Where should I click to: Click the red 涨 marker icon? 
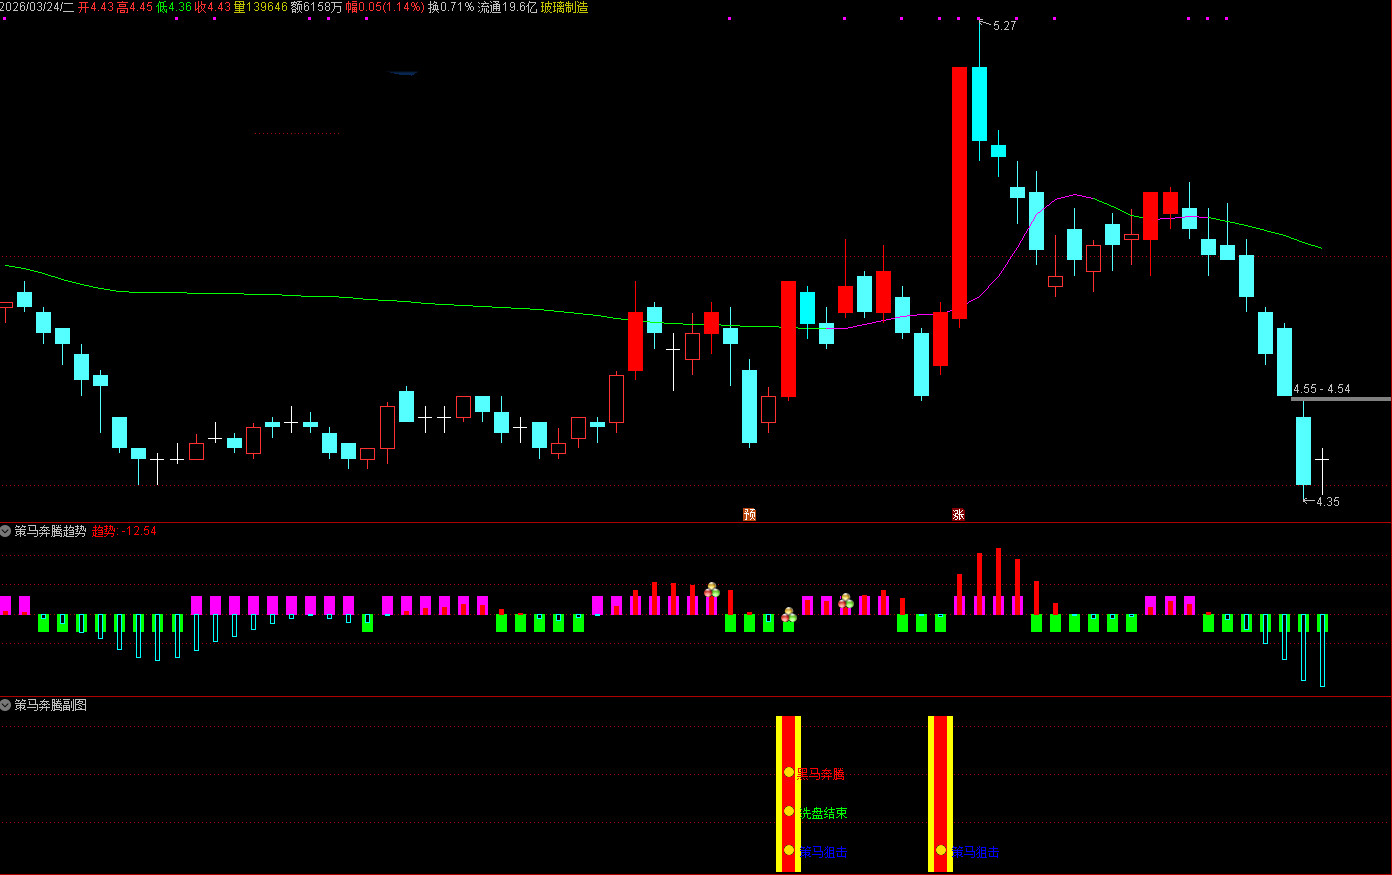click(958, 514)
